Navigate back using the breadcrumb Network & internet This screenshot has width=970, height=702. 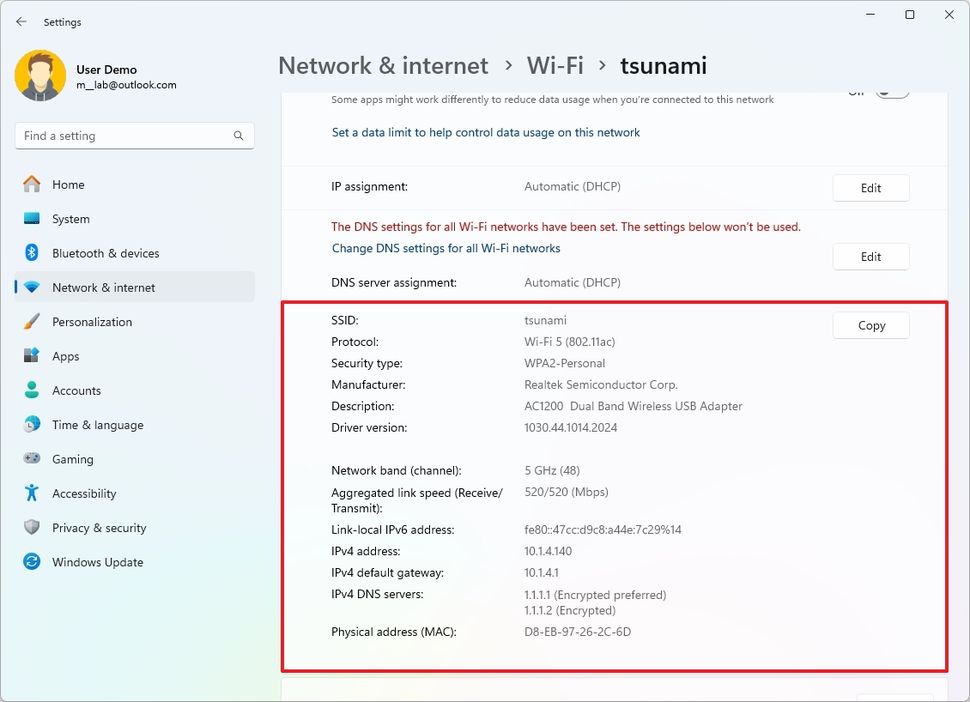pyautogui.click(x=383, y=66)
